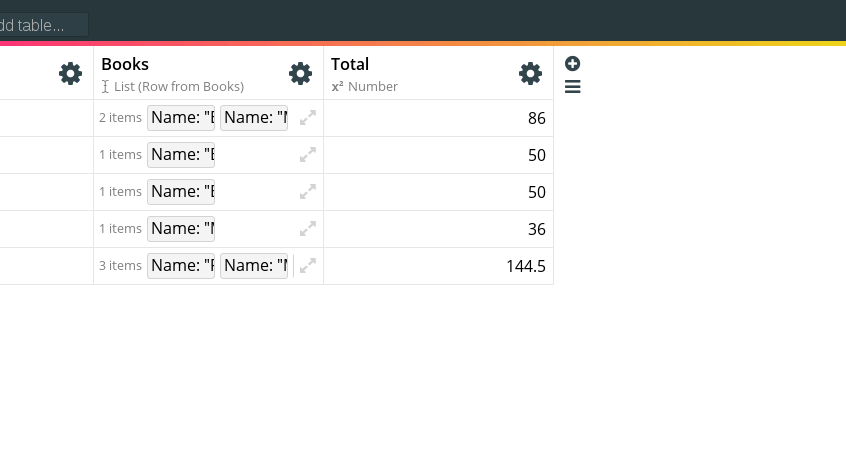Add a new column with plus icon
Image resolution: width=846 pixels, height=456 pixels.
(572, 64)
